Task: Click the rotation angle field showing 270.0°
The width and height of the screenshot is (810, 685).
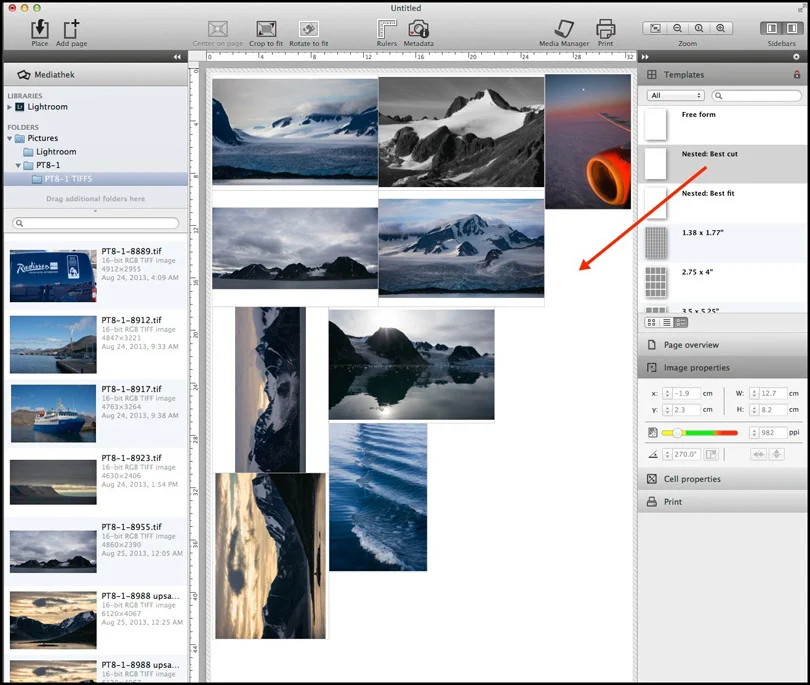Action: pos(687,454)
